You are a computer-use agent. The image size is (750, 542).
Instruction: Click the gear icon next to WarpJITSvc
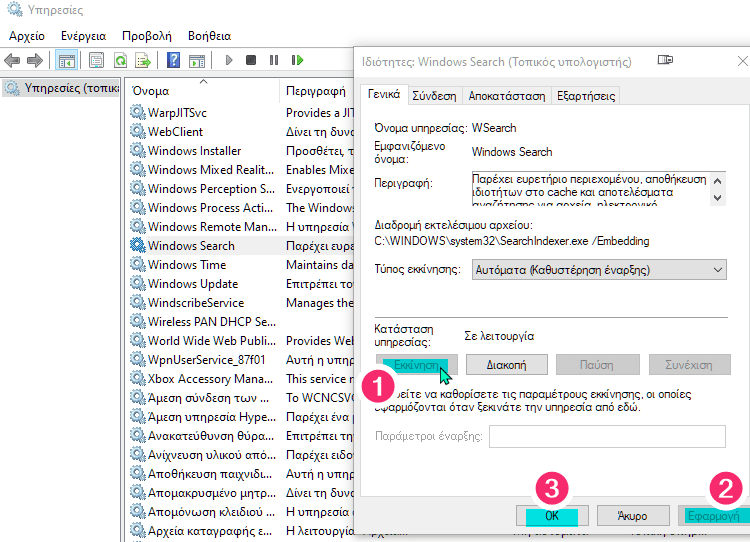pos(138,112)
